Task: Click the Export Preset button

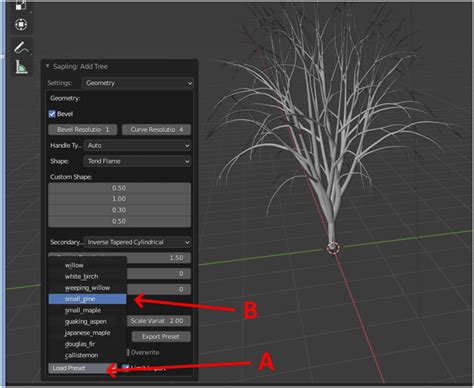Action: 161,337
